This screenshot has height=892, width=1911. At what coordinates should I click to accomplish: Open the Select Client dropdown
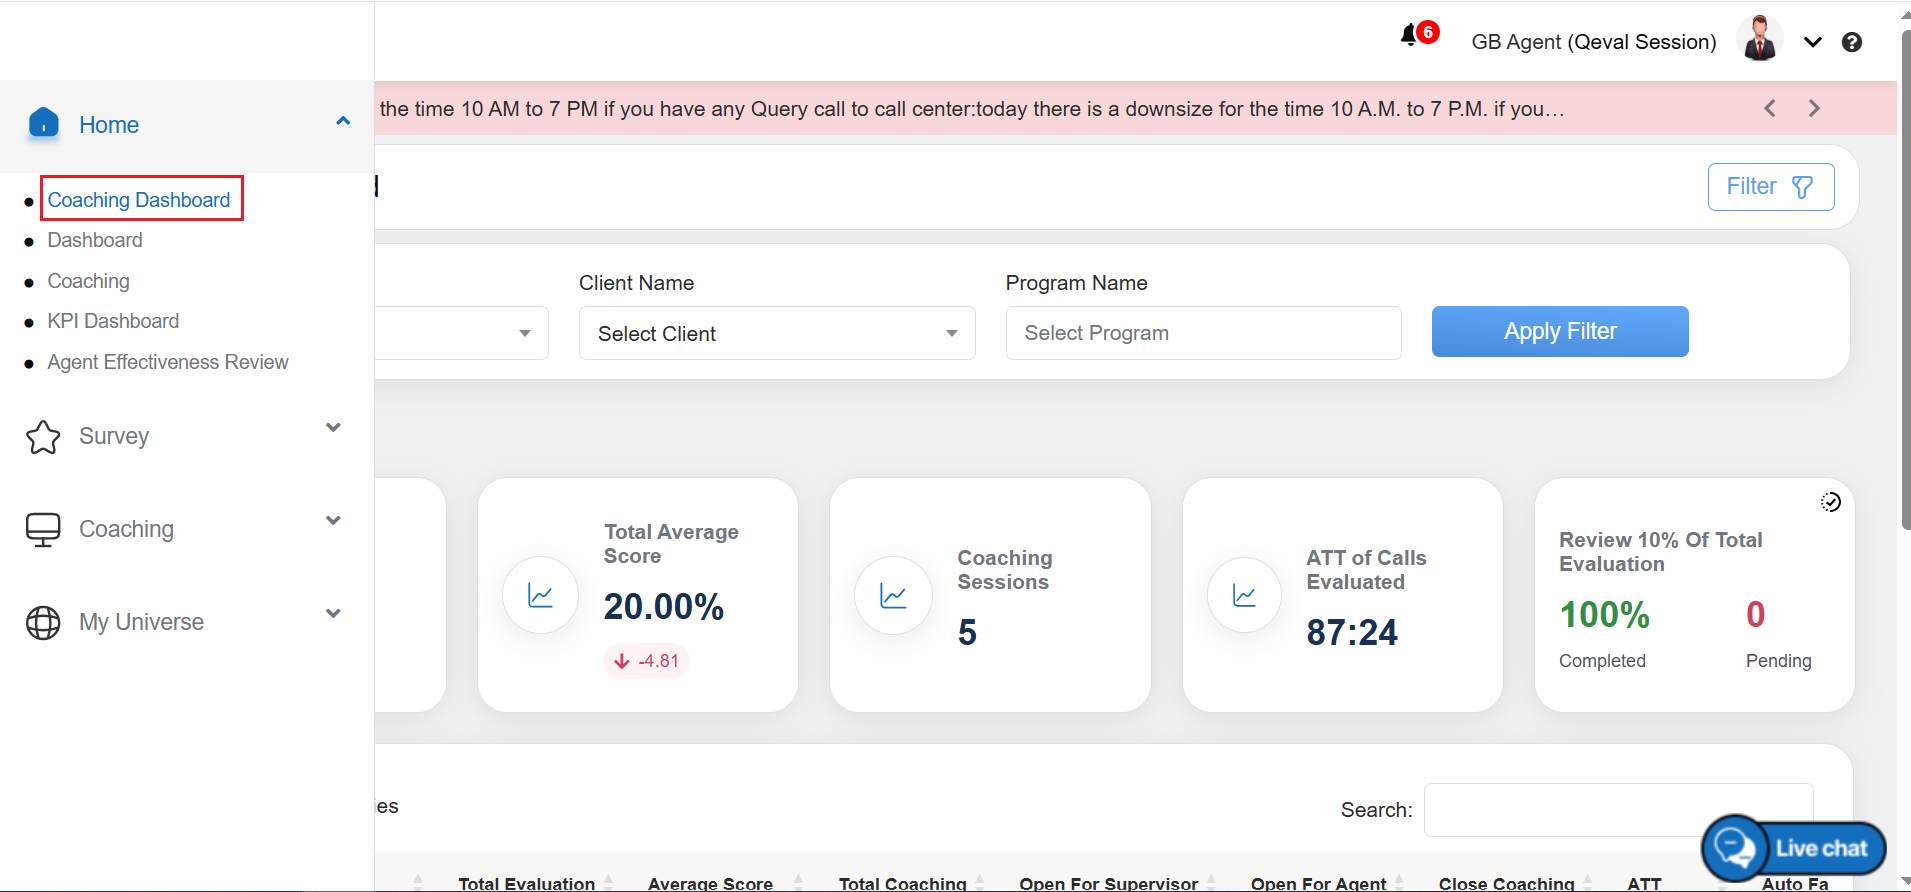776,333
